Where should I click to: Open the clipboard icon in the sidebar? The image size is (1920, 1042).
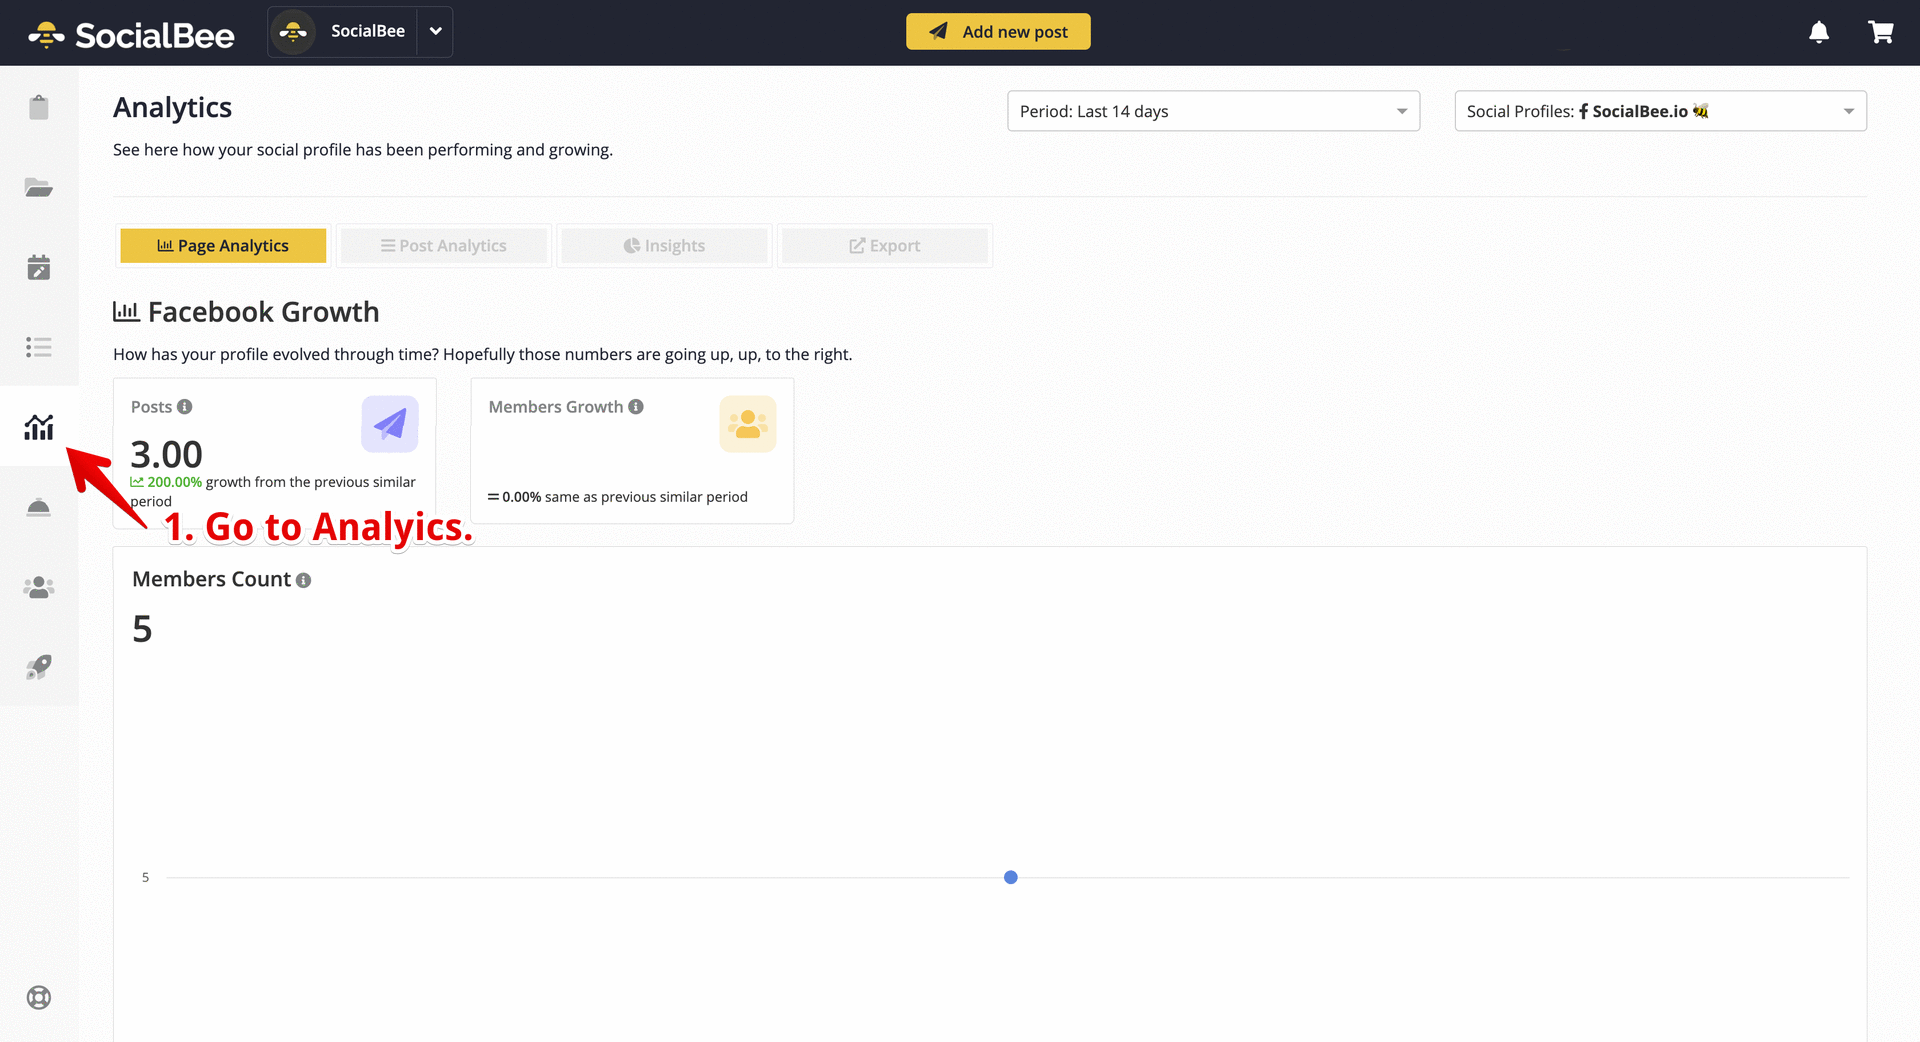[x=38, y=107]
